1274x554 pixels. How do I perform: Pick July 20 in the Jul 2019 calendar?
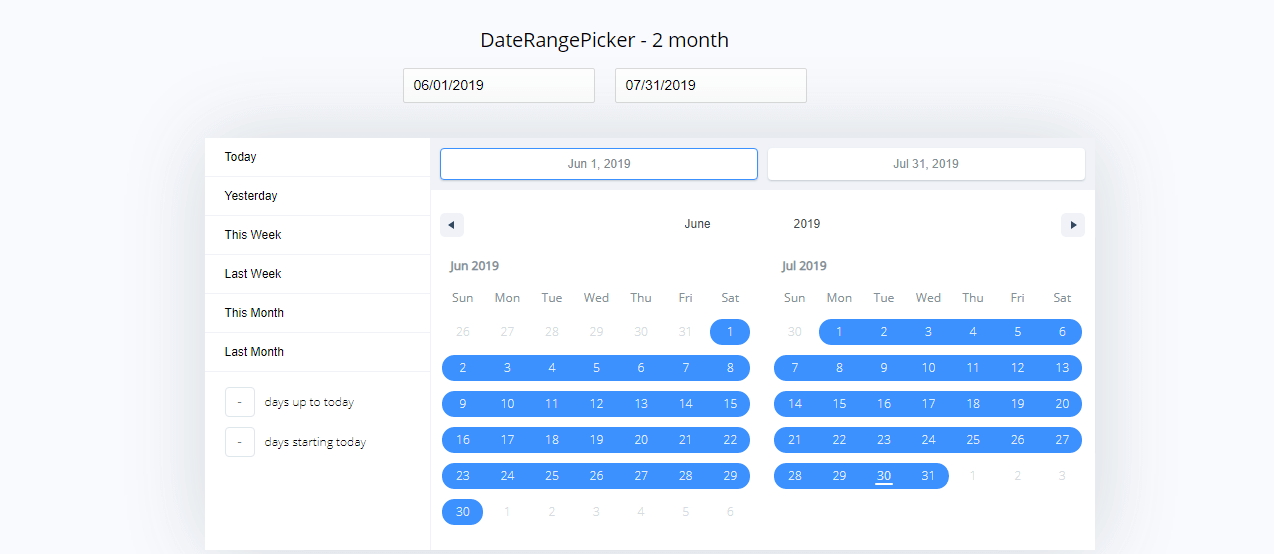click(x=1062, y=404)
